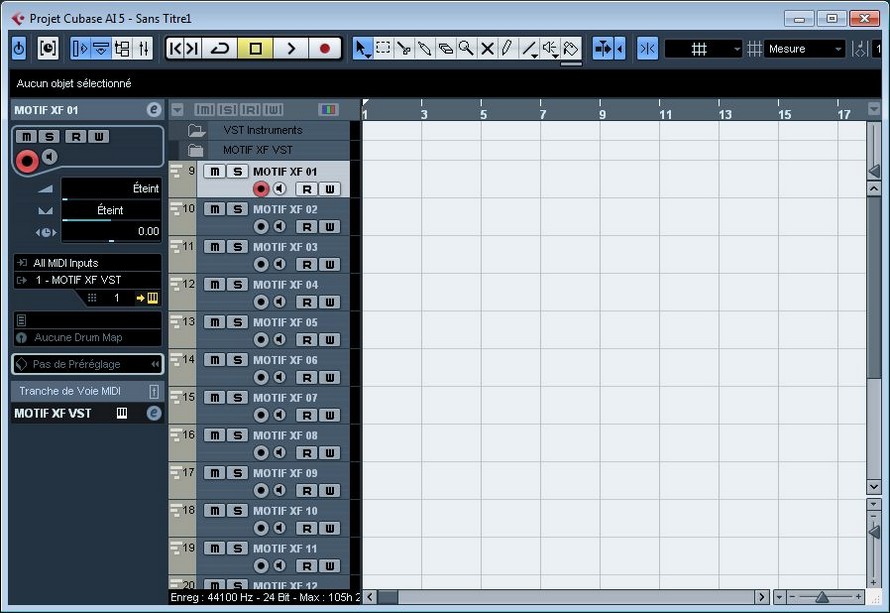Click the transport Record button
The height and width of the screenshot is (613, 890).
click(x=324, y=48)
